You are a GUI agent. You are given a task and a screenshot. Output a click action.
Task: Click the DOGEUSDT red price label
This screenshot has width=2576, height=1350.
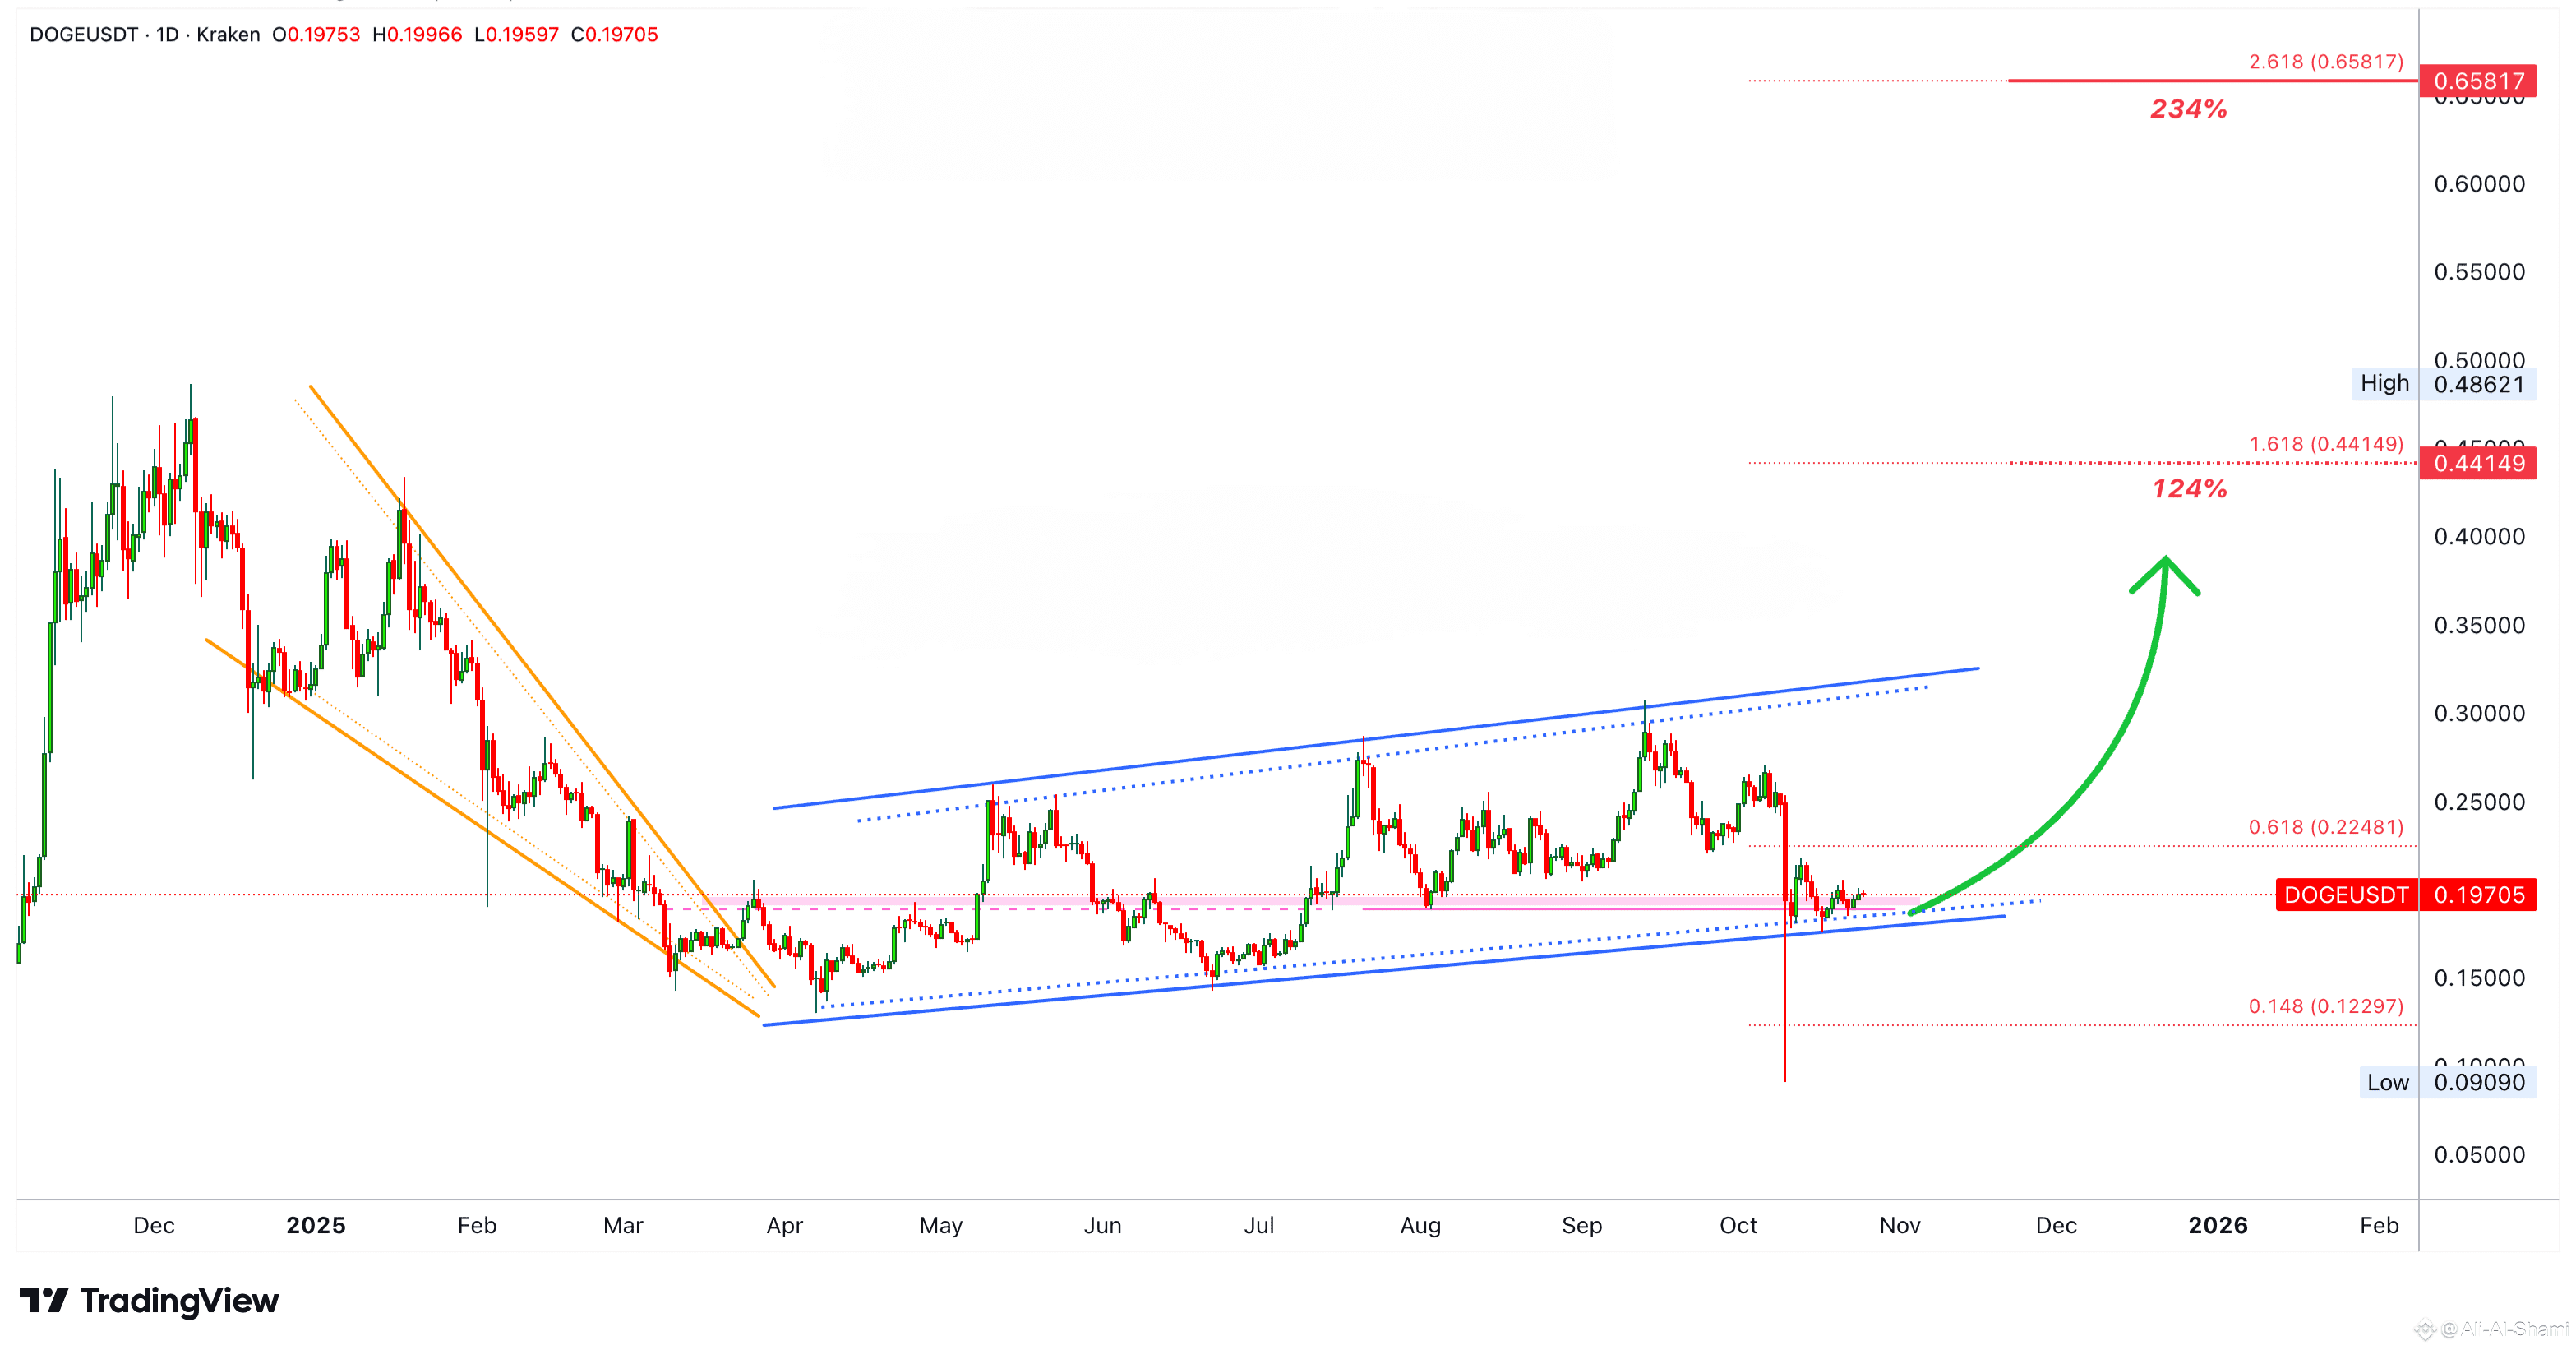coord(2345,894)
